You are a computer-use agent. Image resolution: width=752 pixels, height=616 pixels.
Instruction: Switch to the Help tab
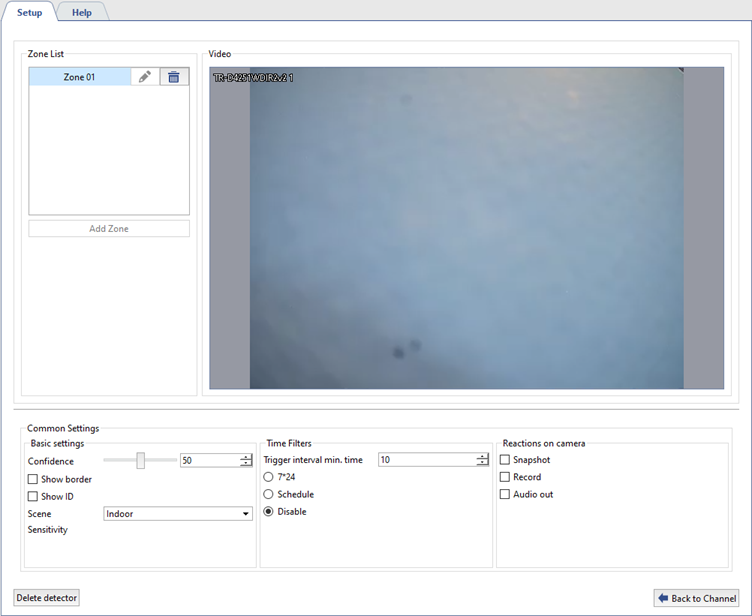(81, 13)
